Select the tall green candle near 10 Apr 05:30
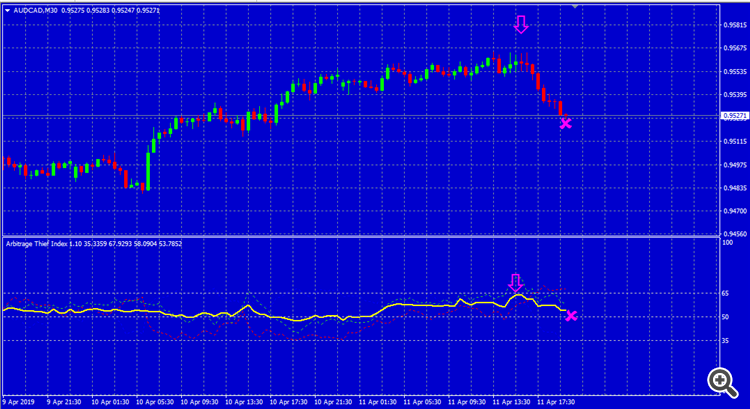 click(x=148, y=171)
